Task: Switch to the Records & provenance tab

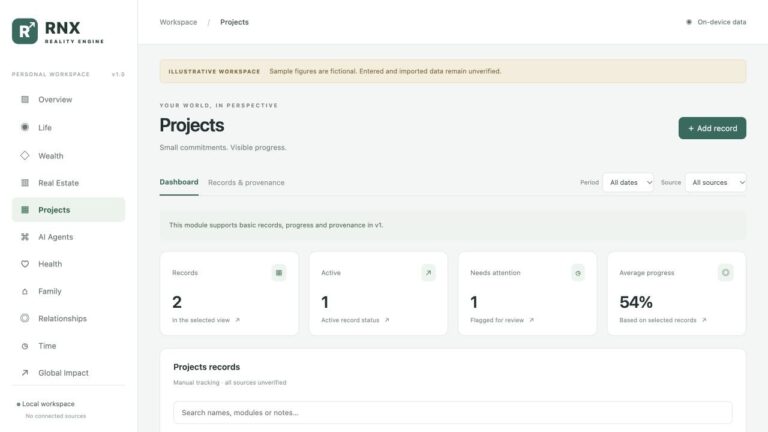Action: [x=246, y=182]
